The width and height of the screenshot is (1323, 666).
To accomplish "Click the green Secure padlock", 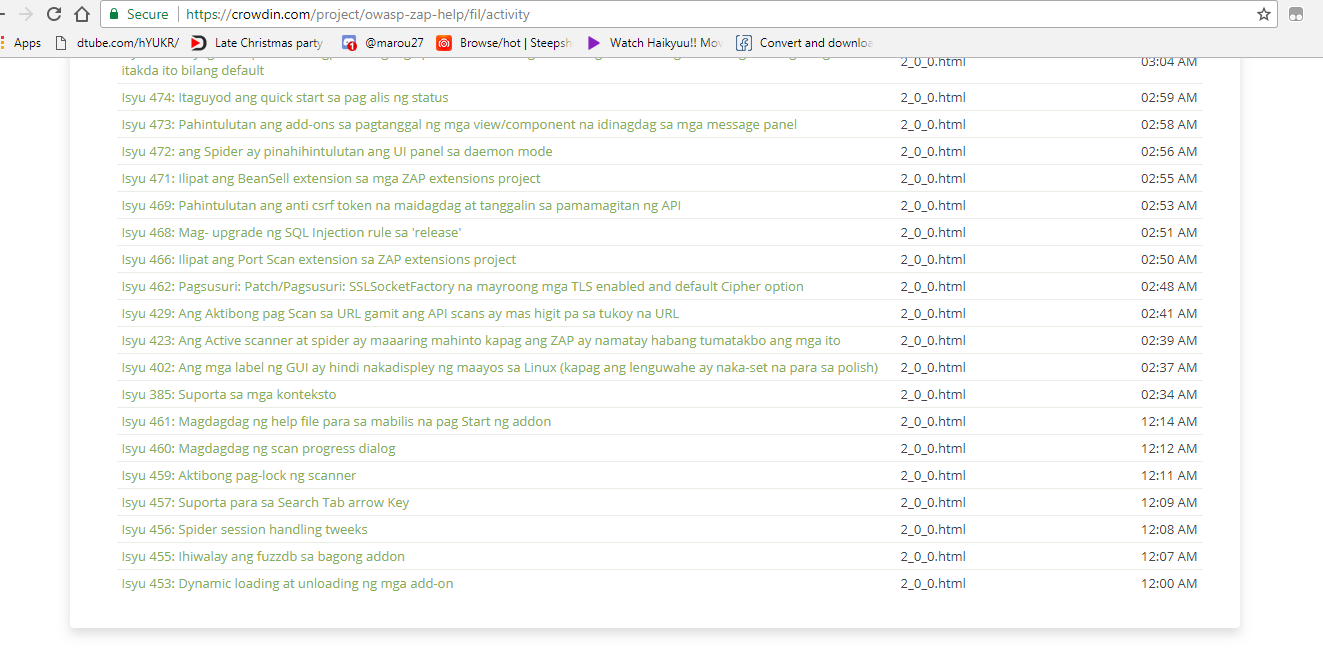I will tap(114, 14).
